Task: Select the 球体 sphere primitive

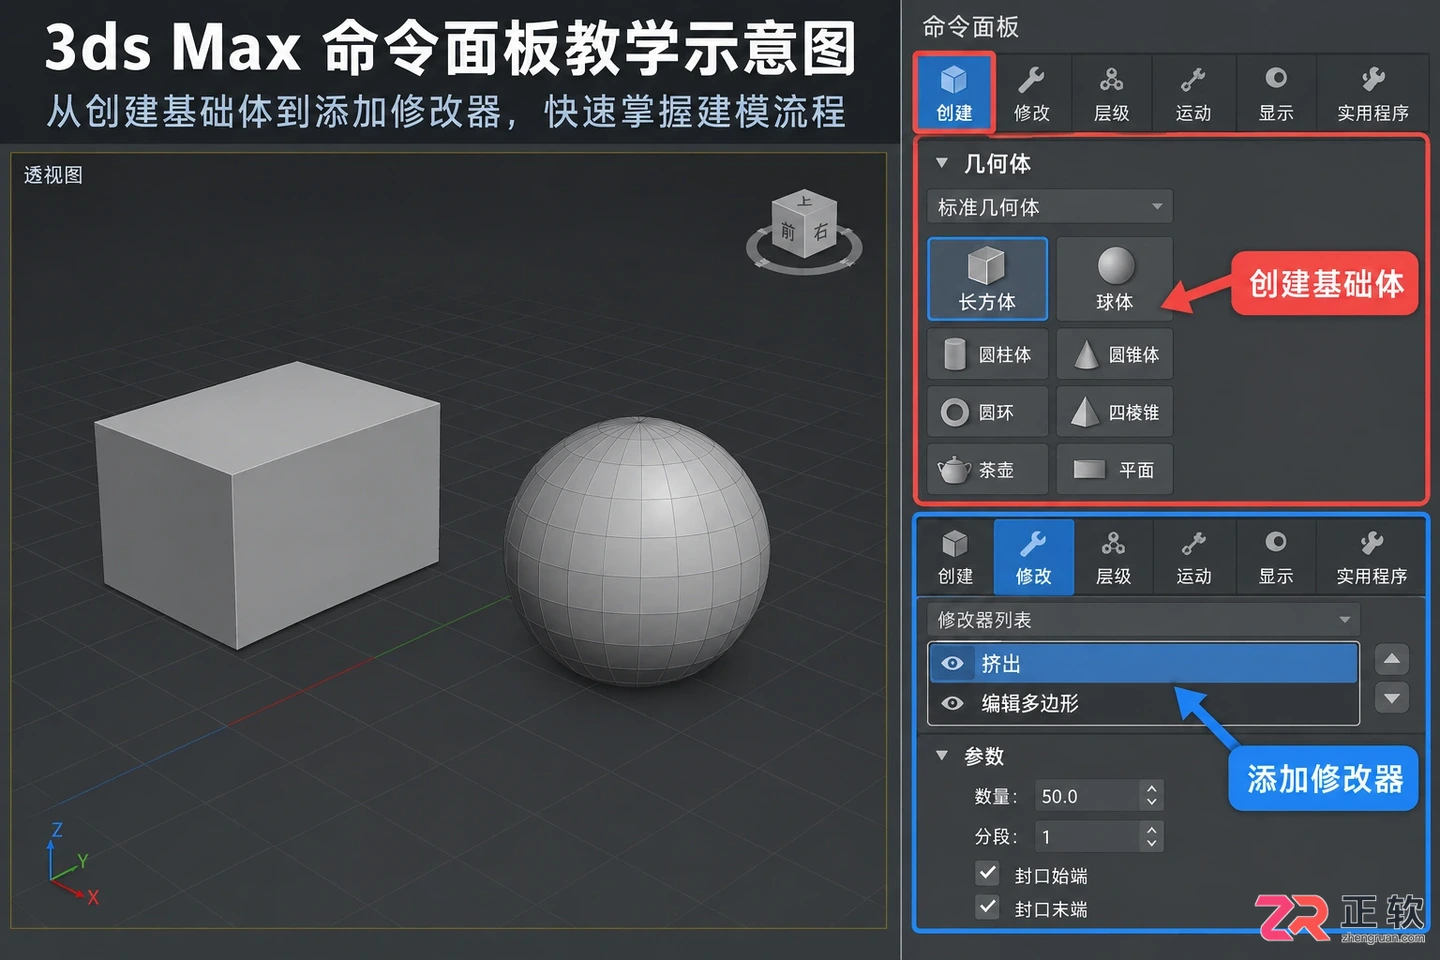Action: click(1114, 279)
